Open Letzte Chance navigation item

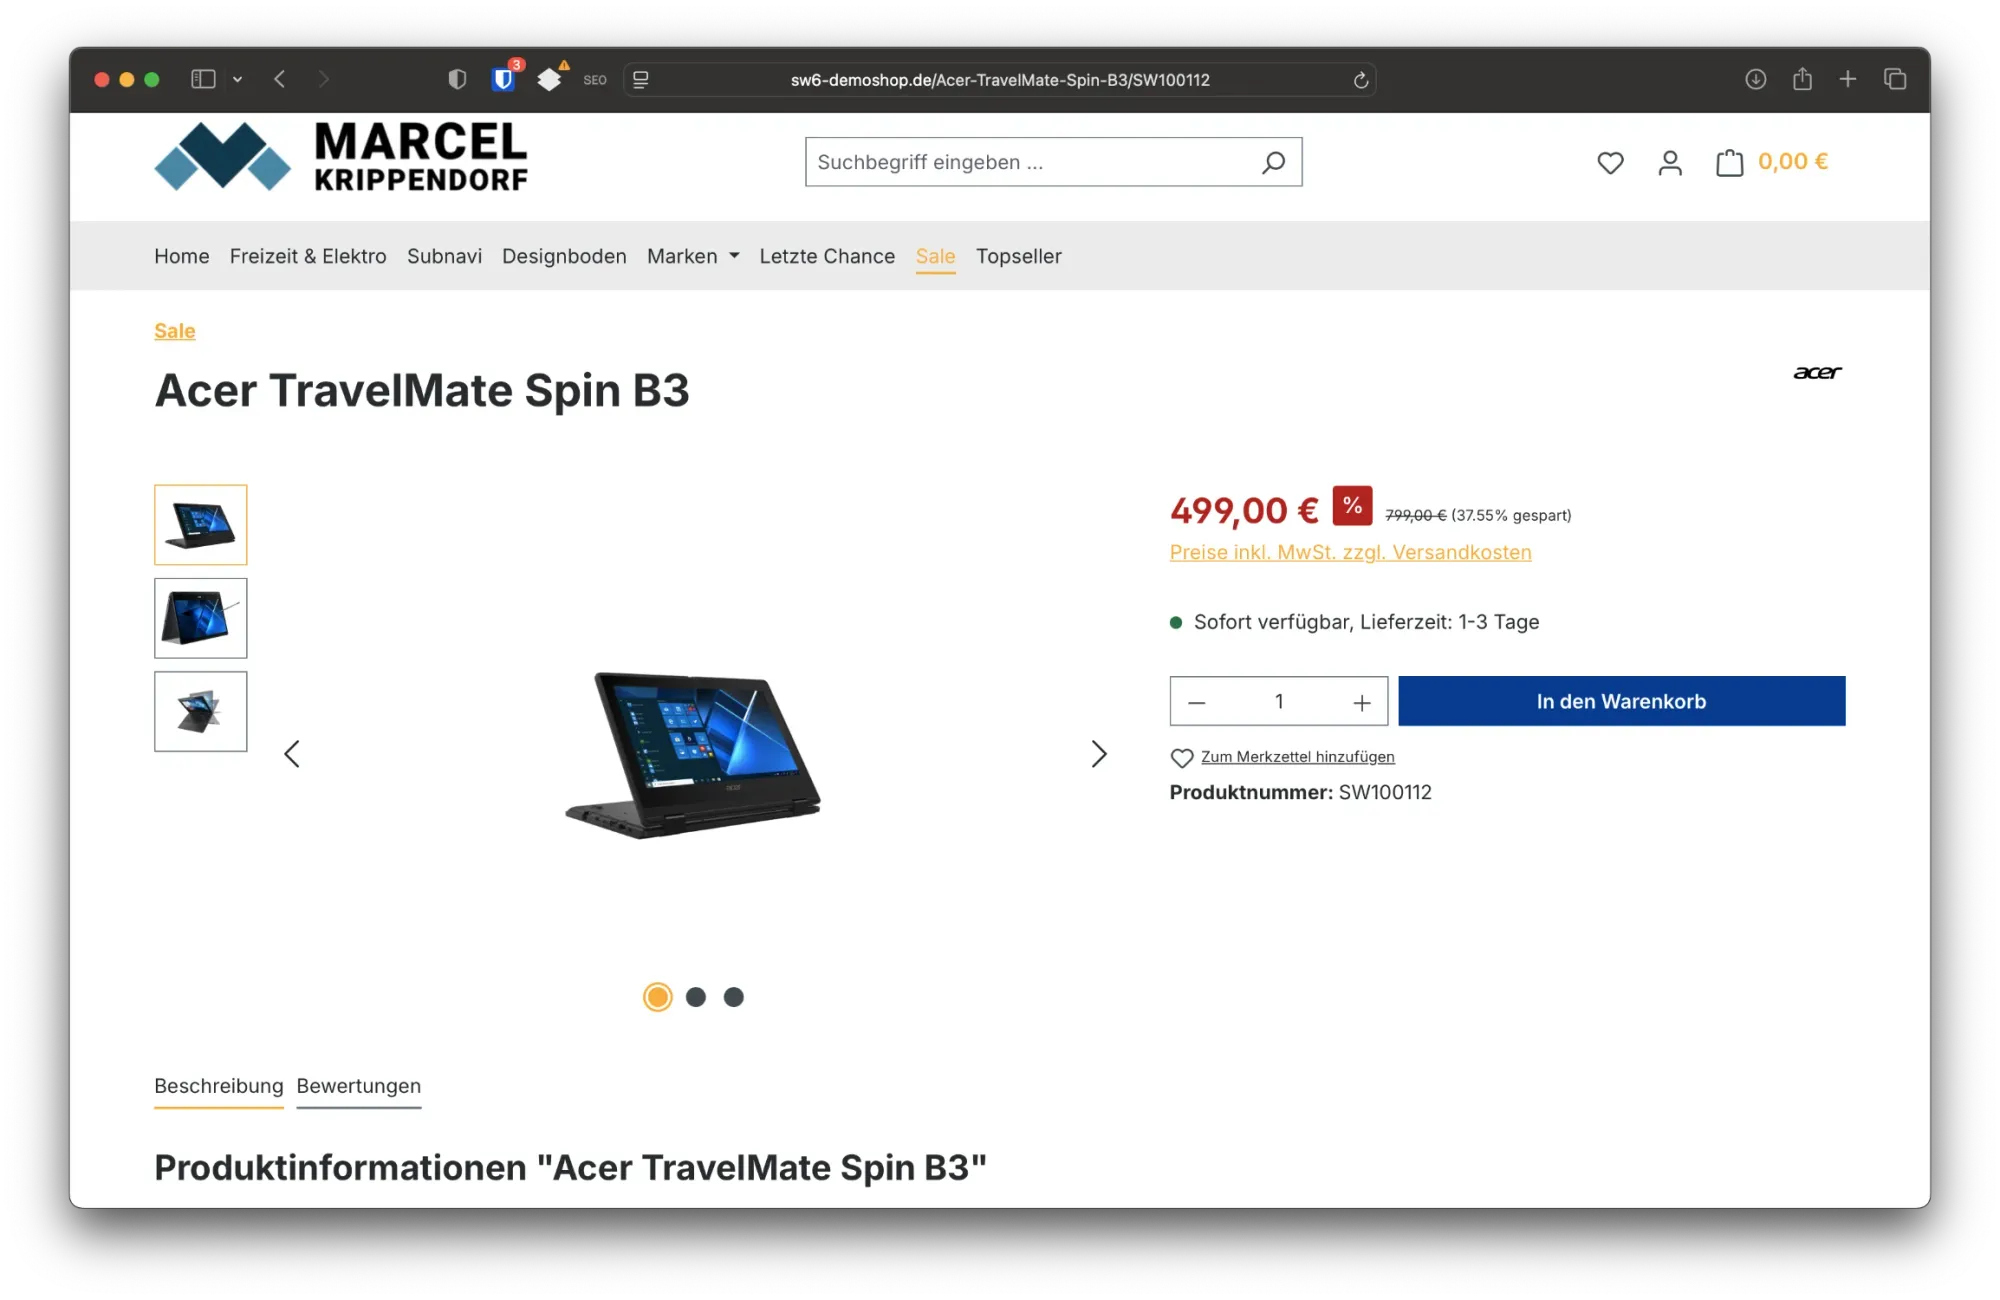[826, 256]
